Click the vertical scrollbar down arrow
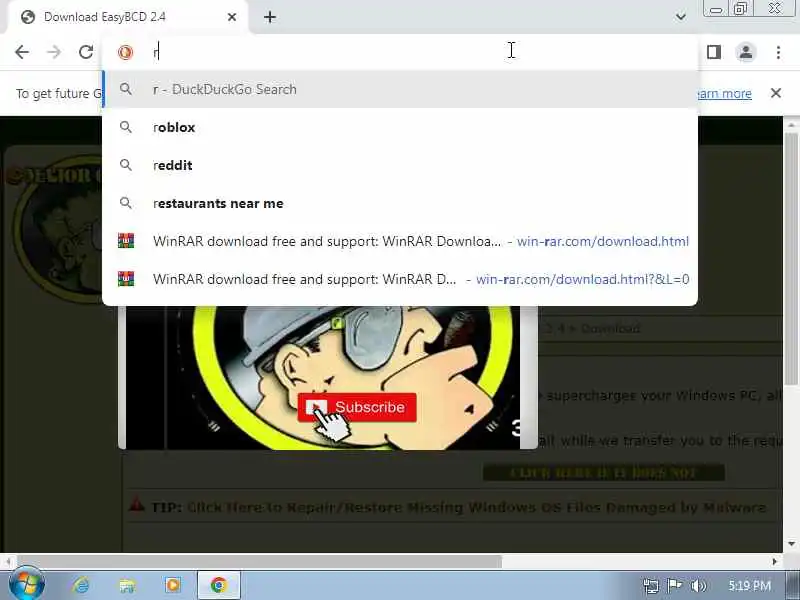This screenshot has width=800, height=600. pos(791,544)
